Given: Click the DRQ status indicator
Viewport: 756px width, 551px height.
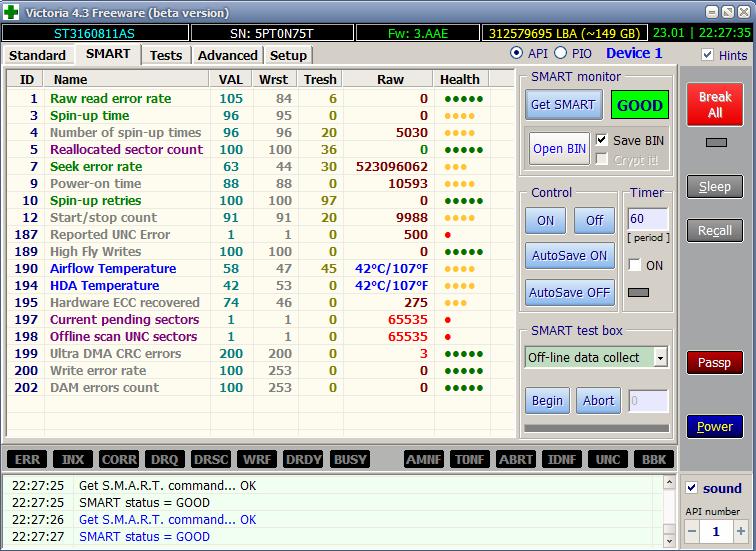Looking at the screenshot, I should pos(165,459).
